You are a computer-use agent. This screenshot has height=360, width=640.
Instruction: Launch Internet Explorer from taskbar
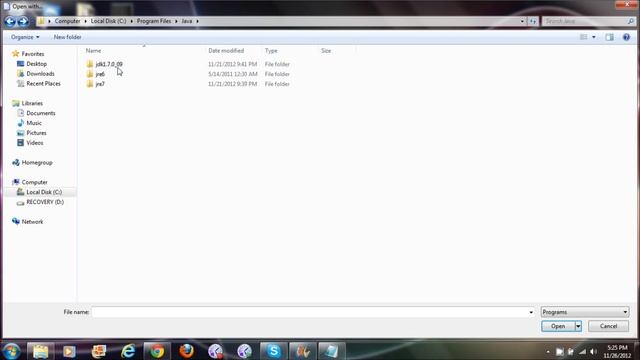click(128, 351)
